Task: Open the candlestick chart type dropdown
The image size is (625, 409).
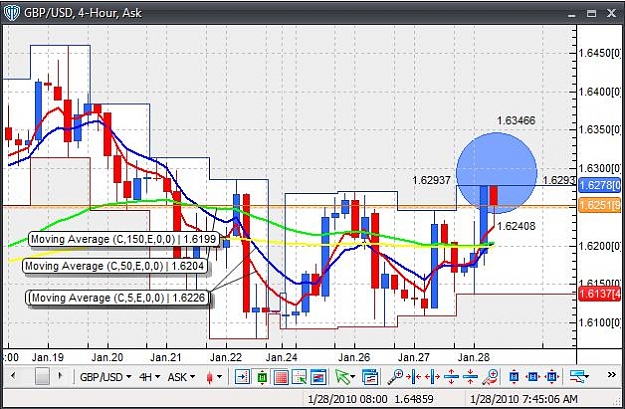Action: tap(214, 376)
